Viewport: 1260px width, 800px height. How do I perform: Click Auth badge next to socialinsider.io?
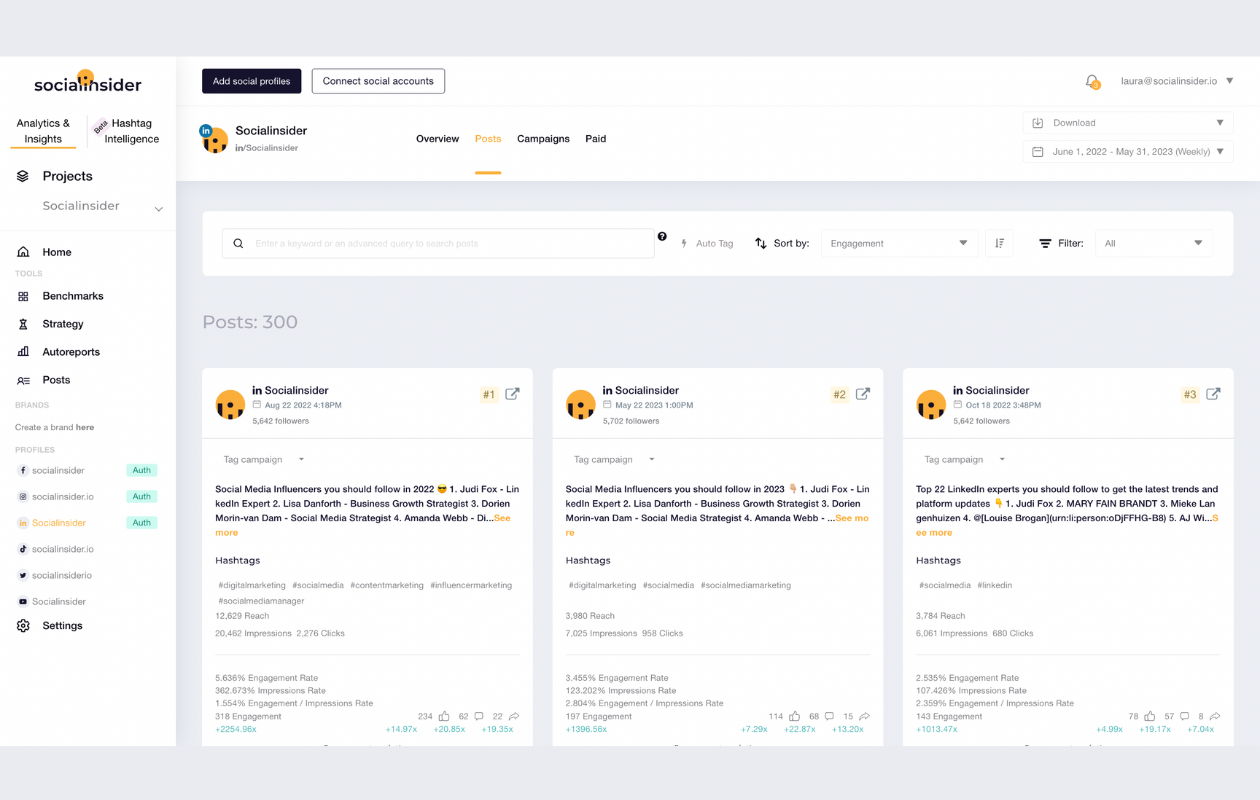coord(142,496)
